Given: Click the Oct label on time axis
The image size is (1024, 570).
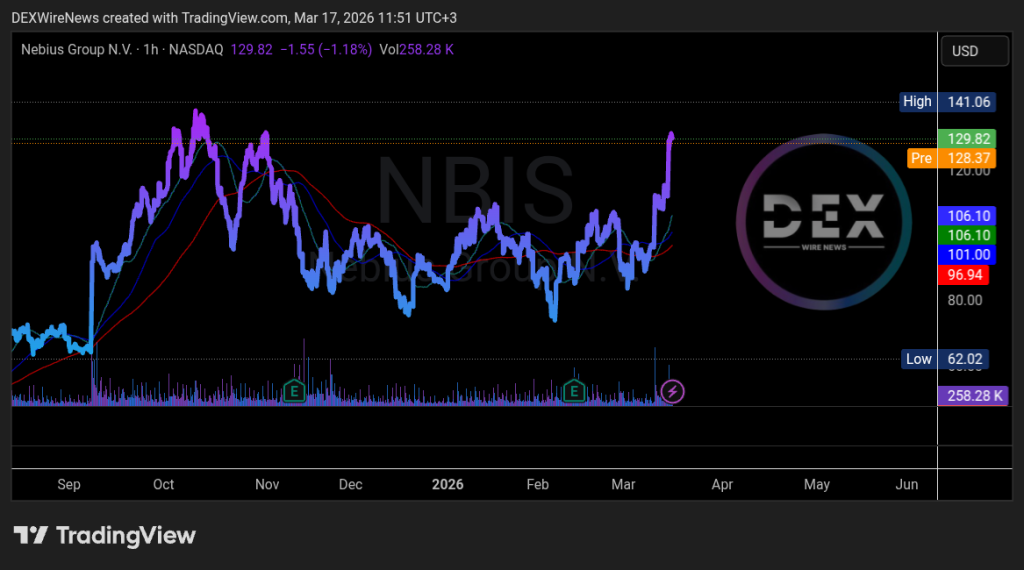Looking at the screenshot, I should click(x=163, y=484).
